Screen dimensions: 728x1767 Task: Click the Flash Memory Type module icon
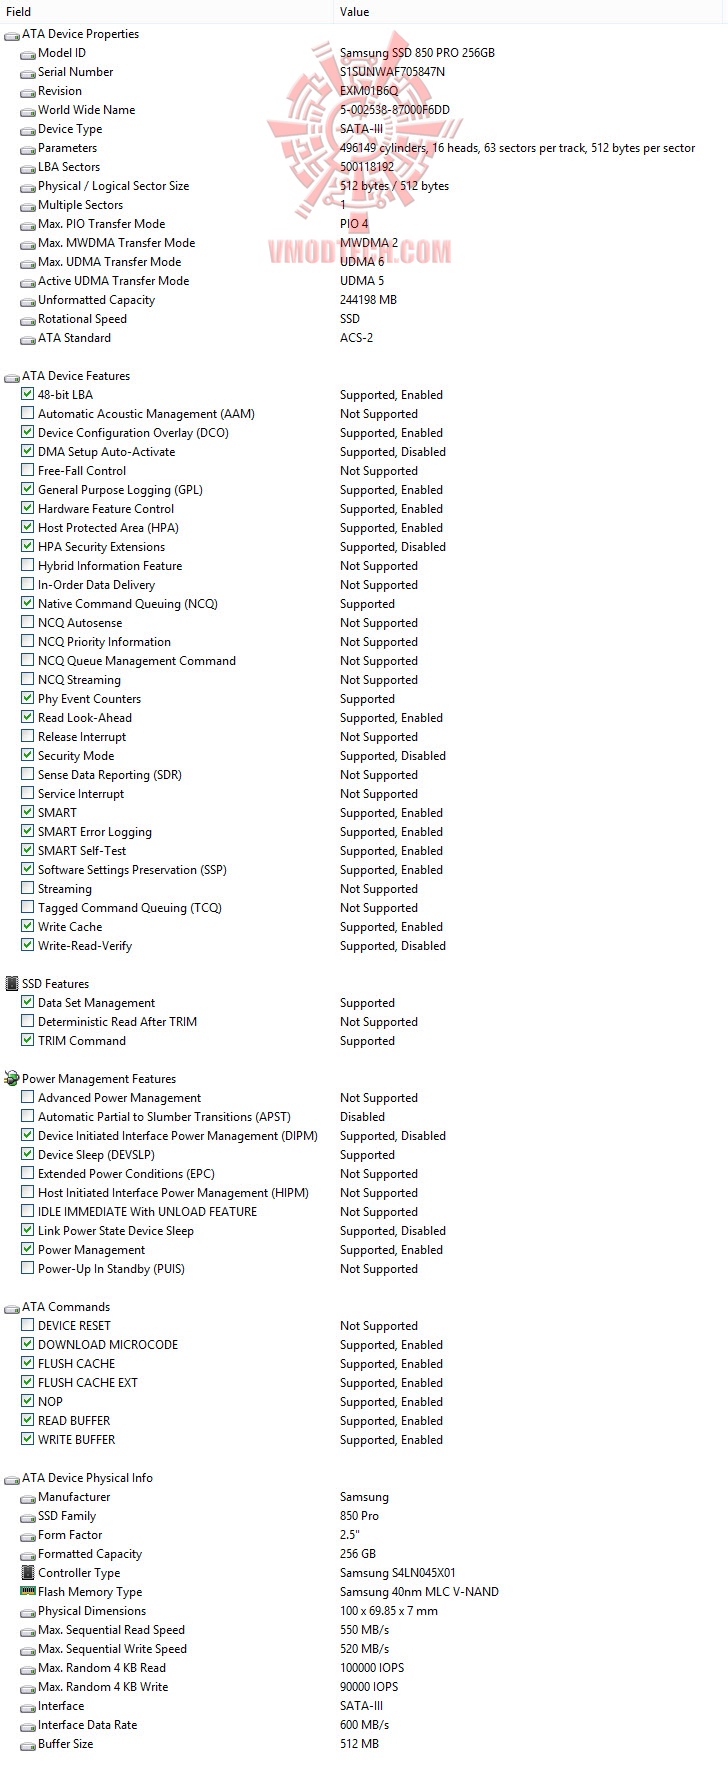(x=28, y=1592)
